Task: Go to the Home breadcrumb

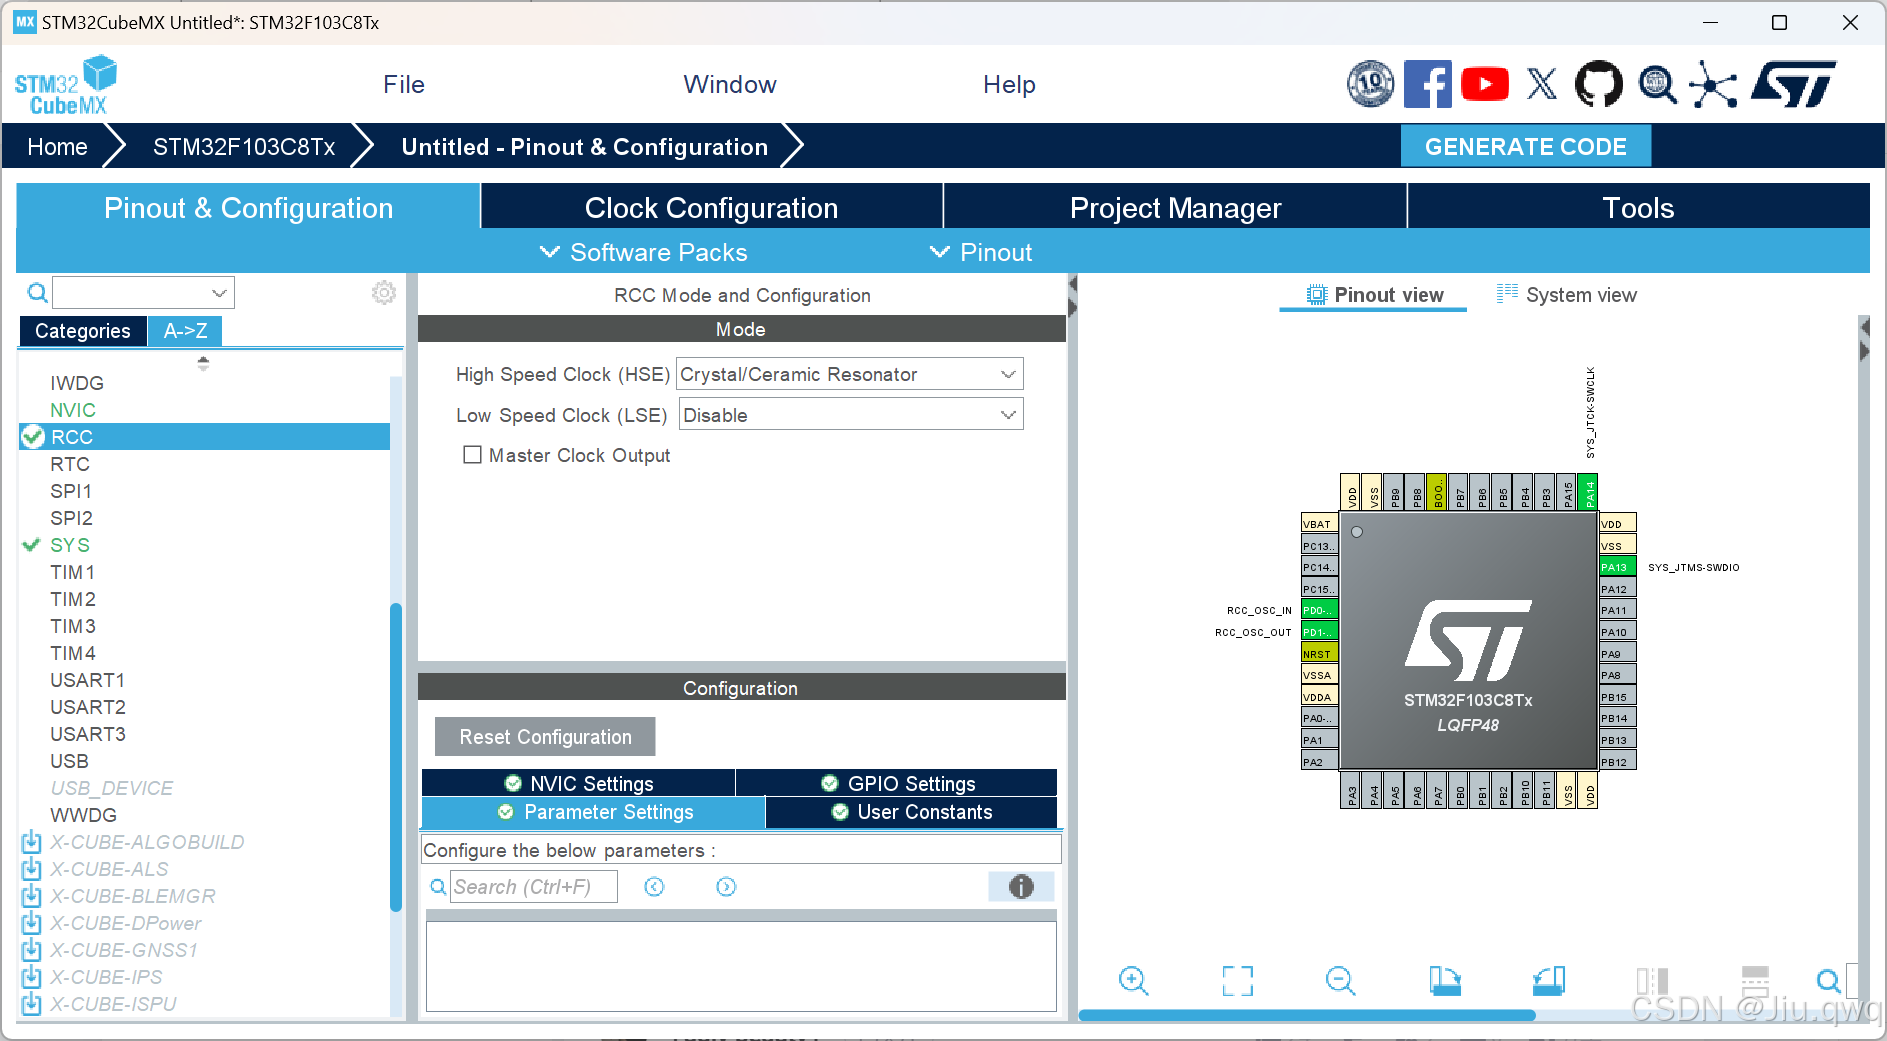Action: [x=57, y=147]
